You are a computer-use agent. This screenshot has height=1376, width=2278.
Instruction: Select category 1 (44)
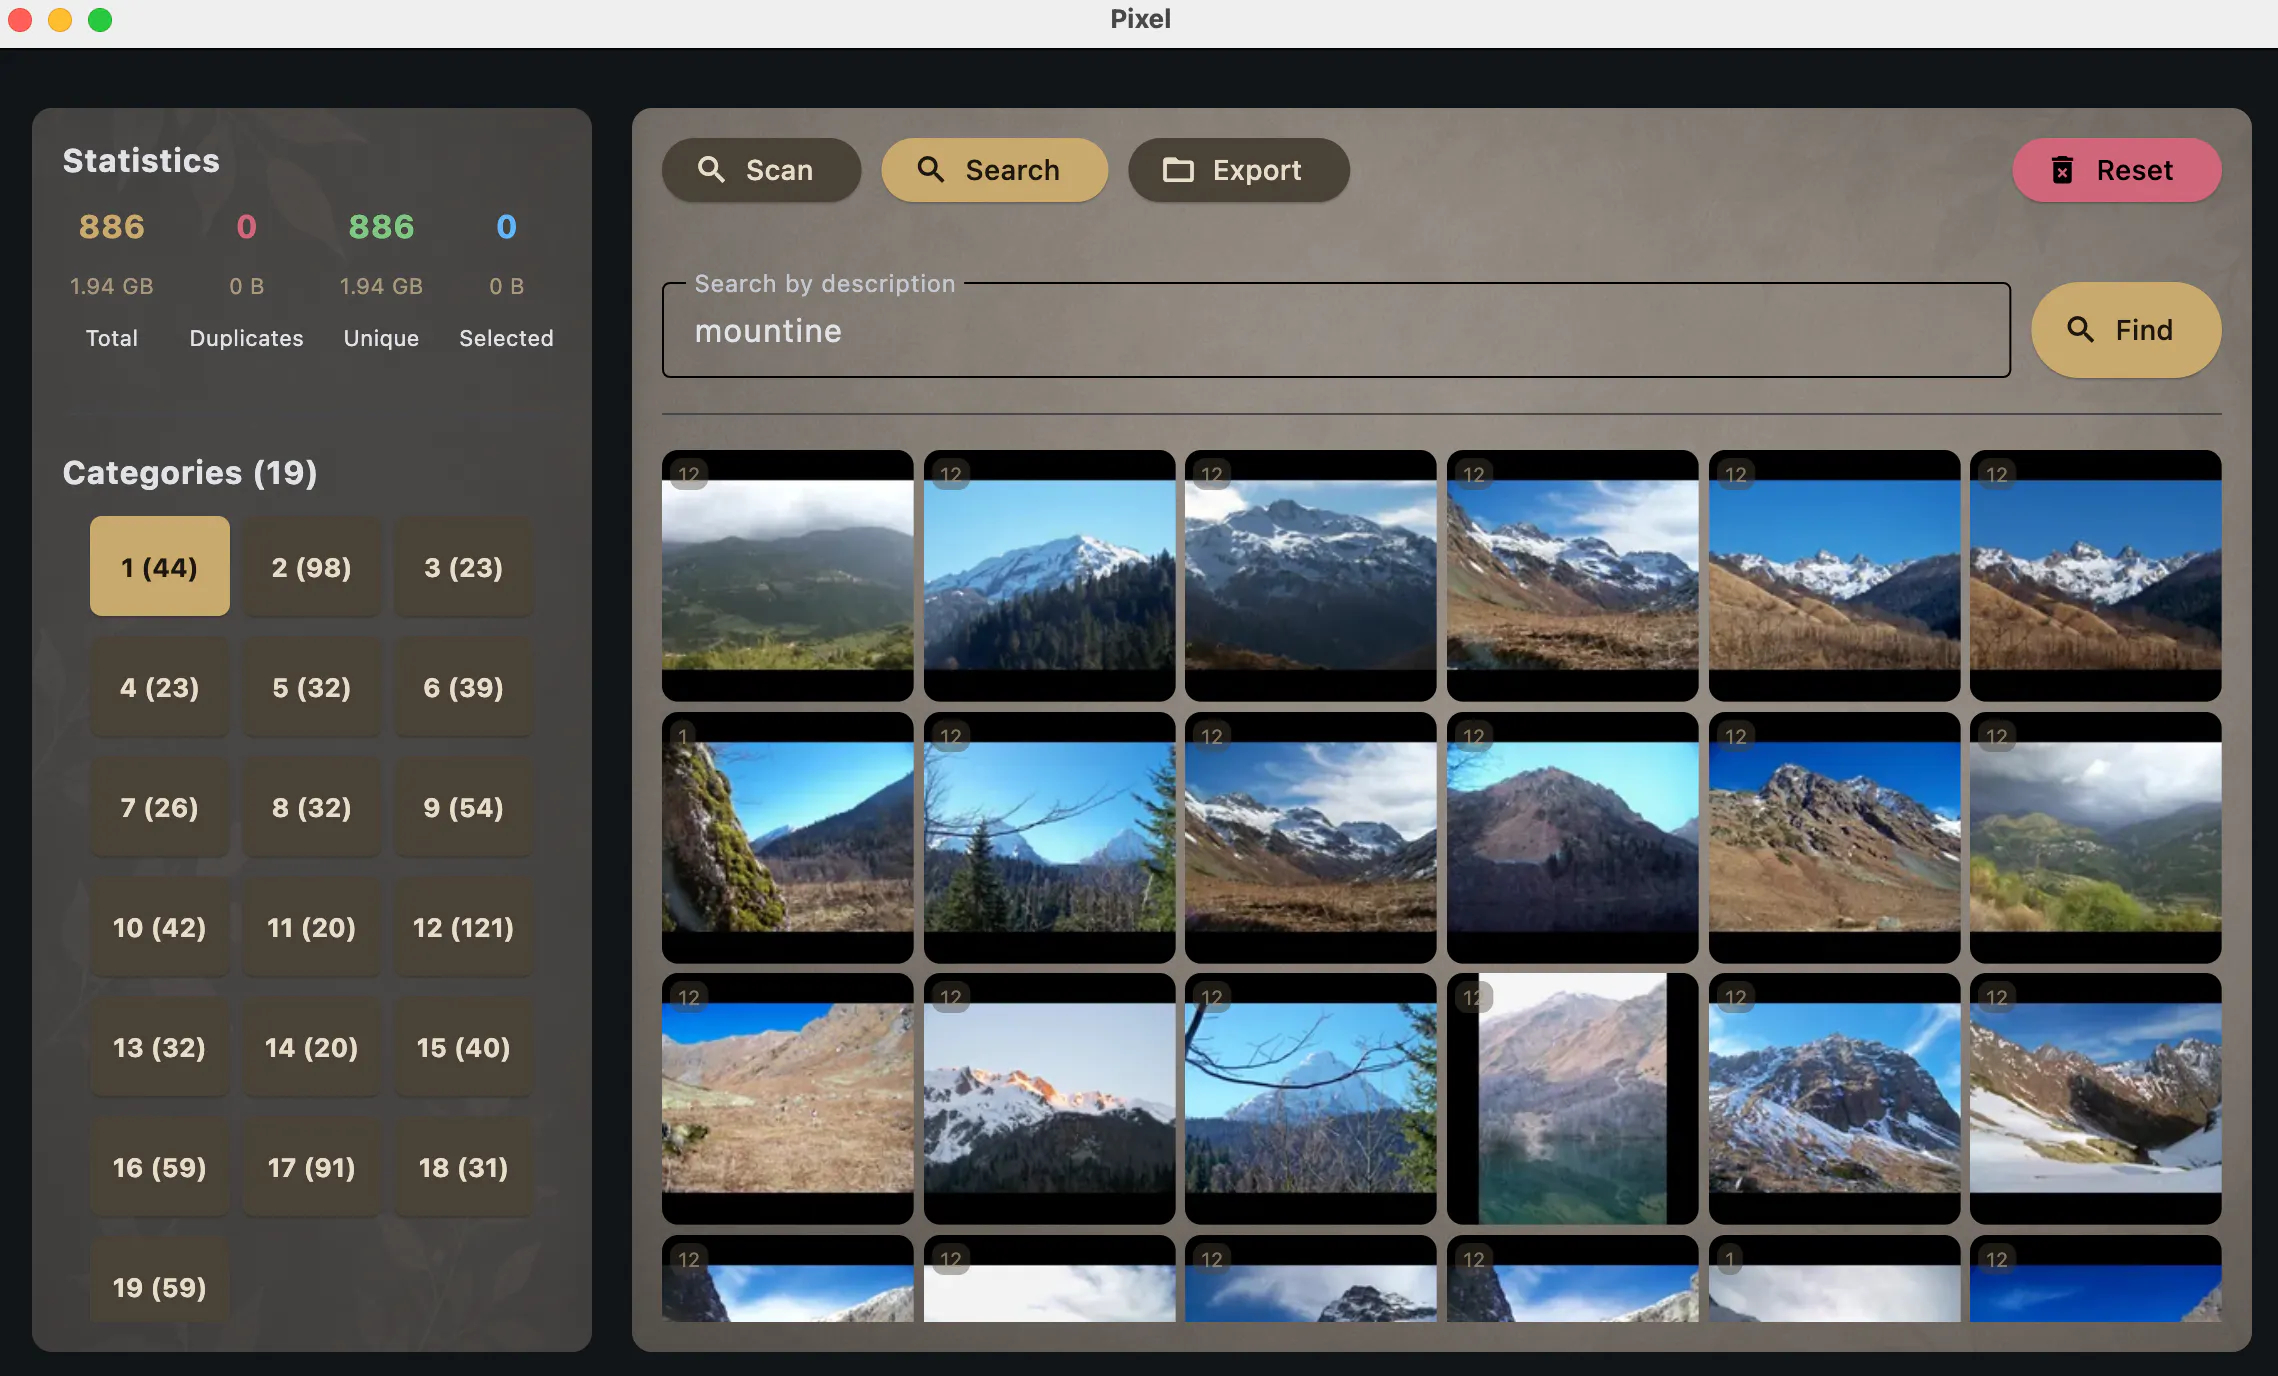tap(160, 567)
